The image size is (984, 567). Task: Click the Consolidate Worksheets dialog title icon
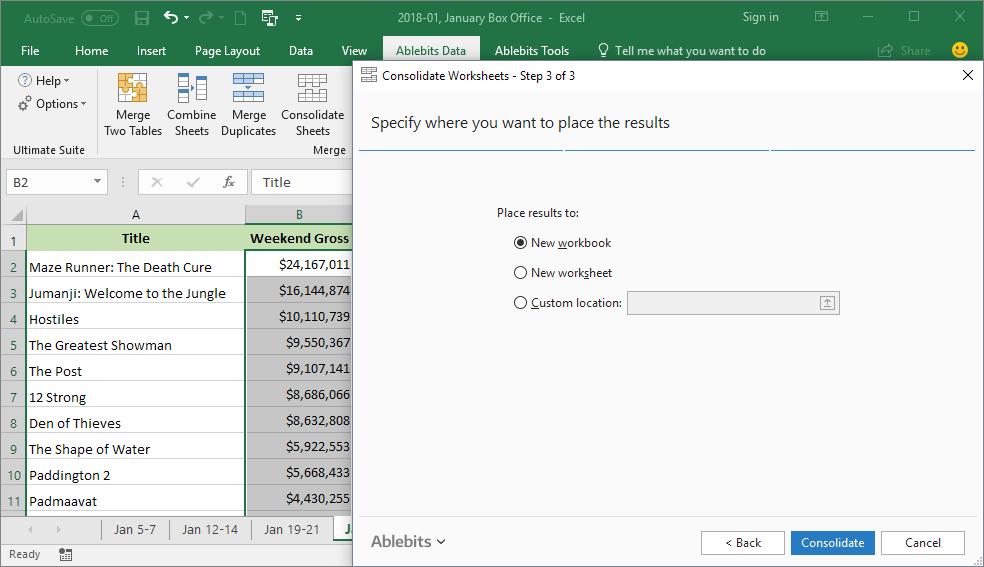[369, 75]
